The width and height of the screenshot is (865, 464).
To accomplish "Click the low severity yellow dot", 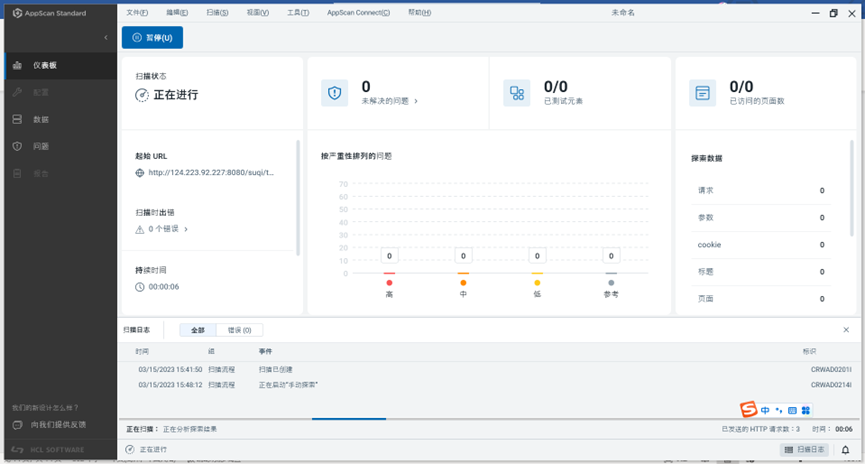I will point(537,283).
